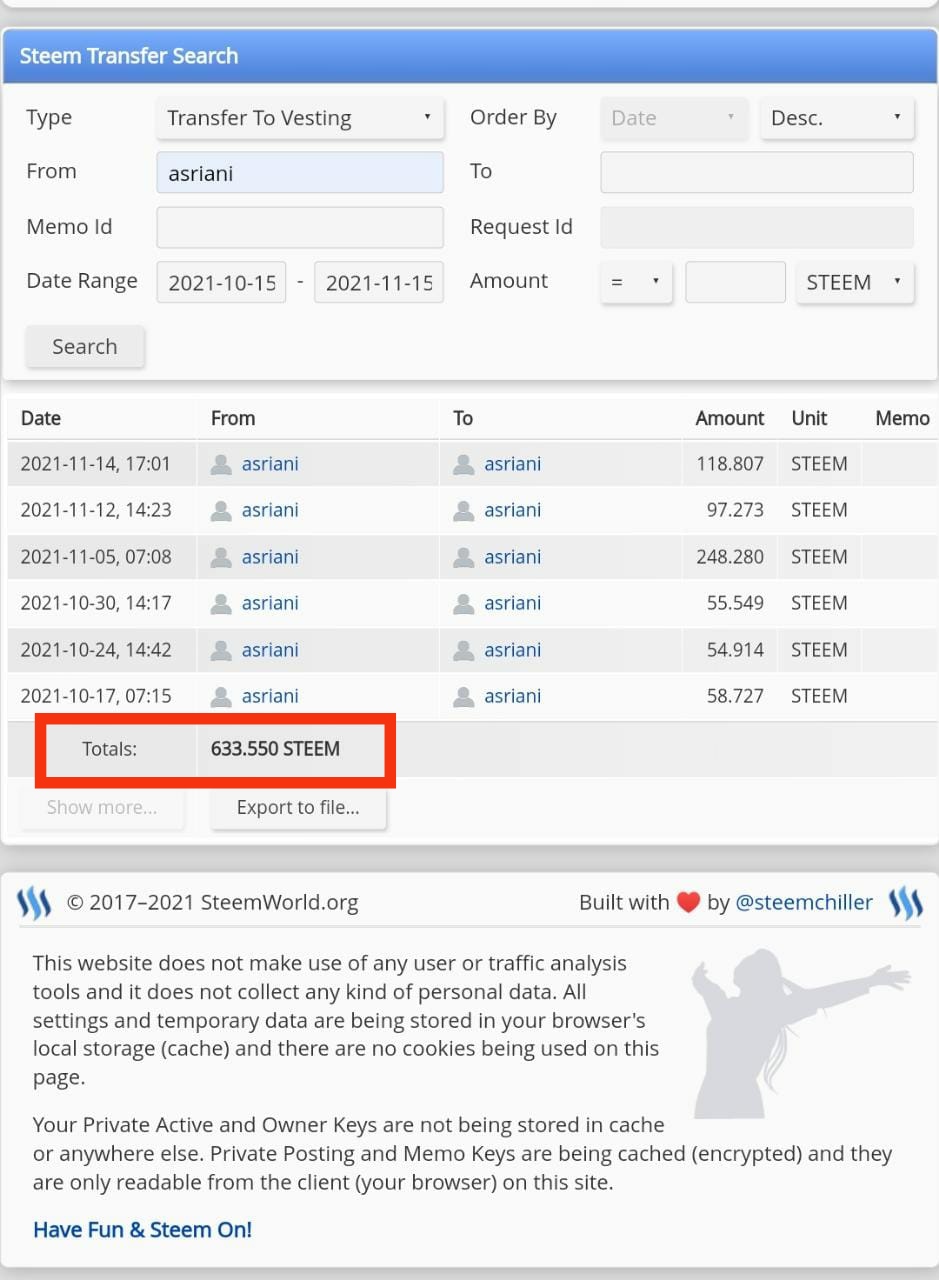Open From asriani link in 2021-11-14 row
This screenshot has width=939, height=1280.
pos(270,464)
